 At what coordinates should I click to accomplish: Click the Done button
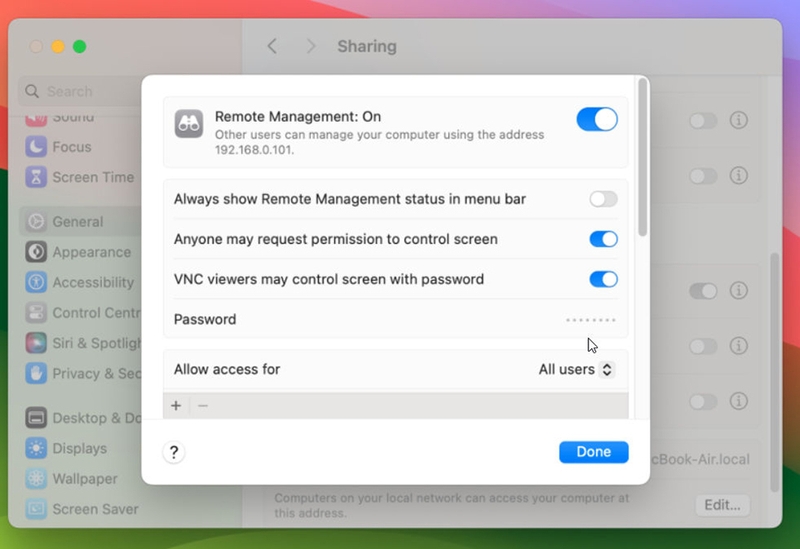(593, 452)
